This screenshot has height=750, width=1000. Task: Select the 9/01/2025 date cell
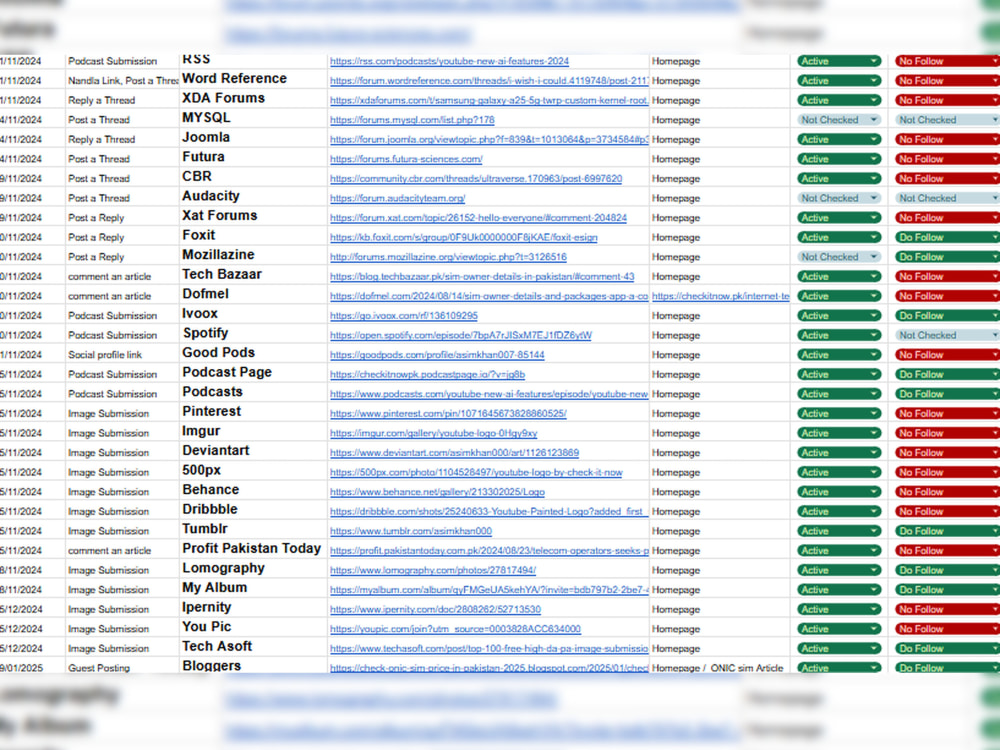tap(31, 668)
